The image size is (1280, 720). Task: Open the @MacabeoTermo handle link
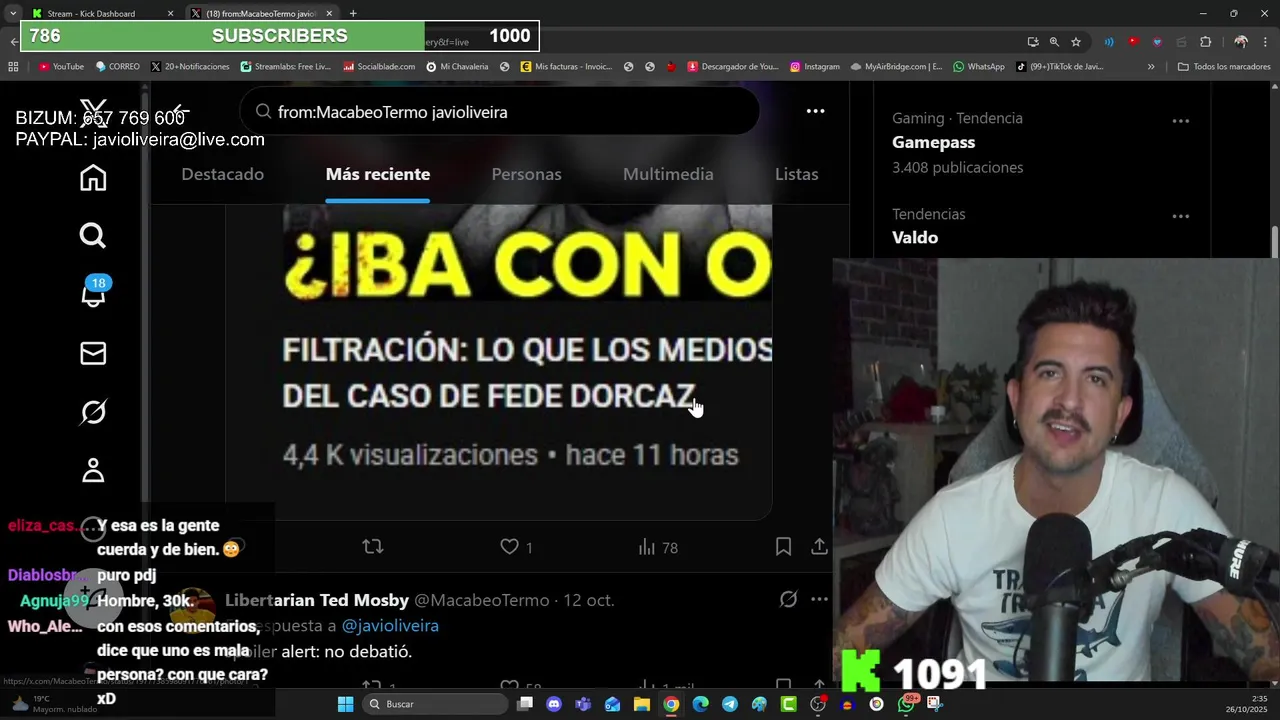click(482, 600)
